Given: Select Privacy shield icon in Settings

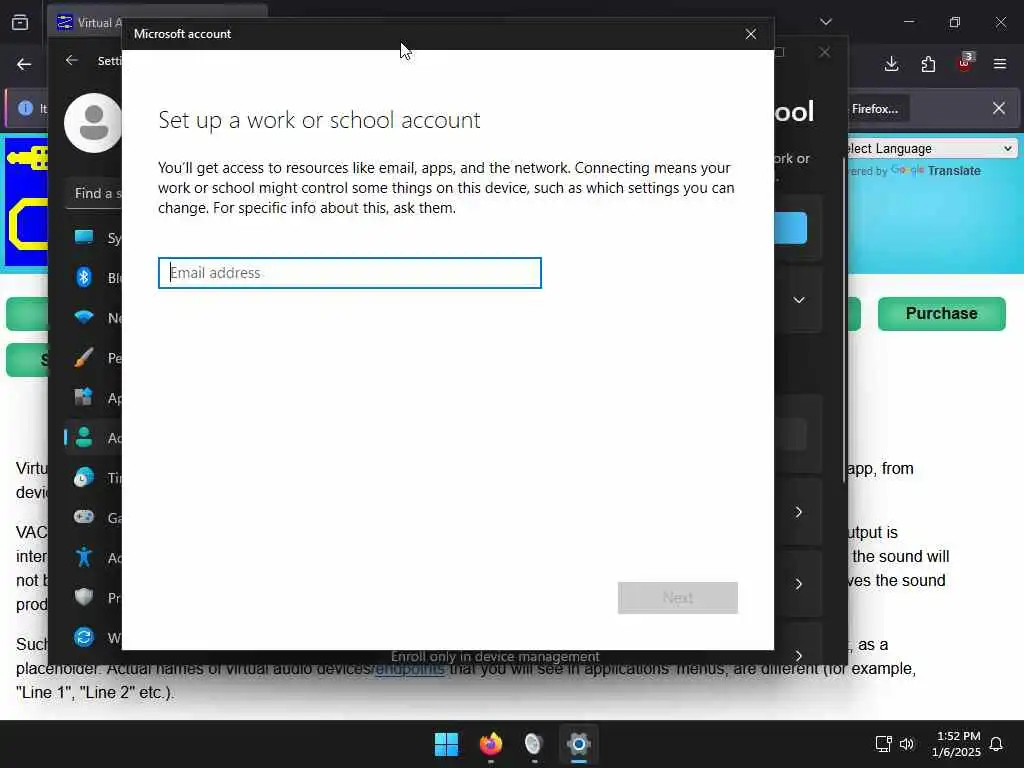Looking at the screenshot, I should point(84,597).
